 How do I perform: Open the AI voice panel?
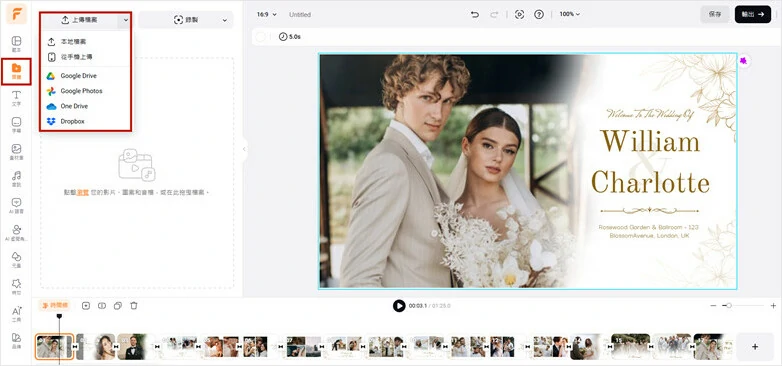tap(16, 206)
